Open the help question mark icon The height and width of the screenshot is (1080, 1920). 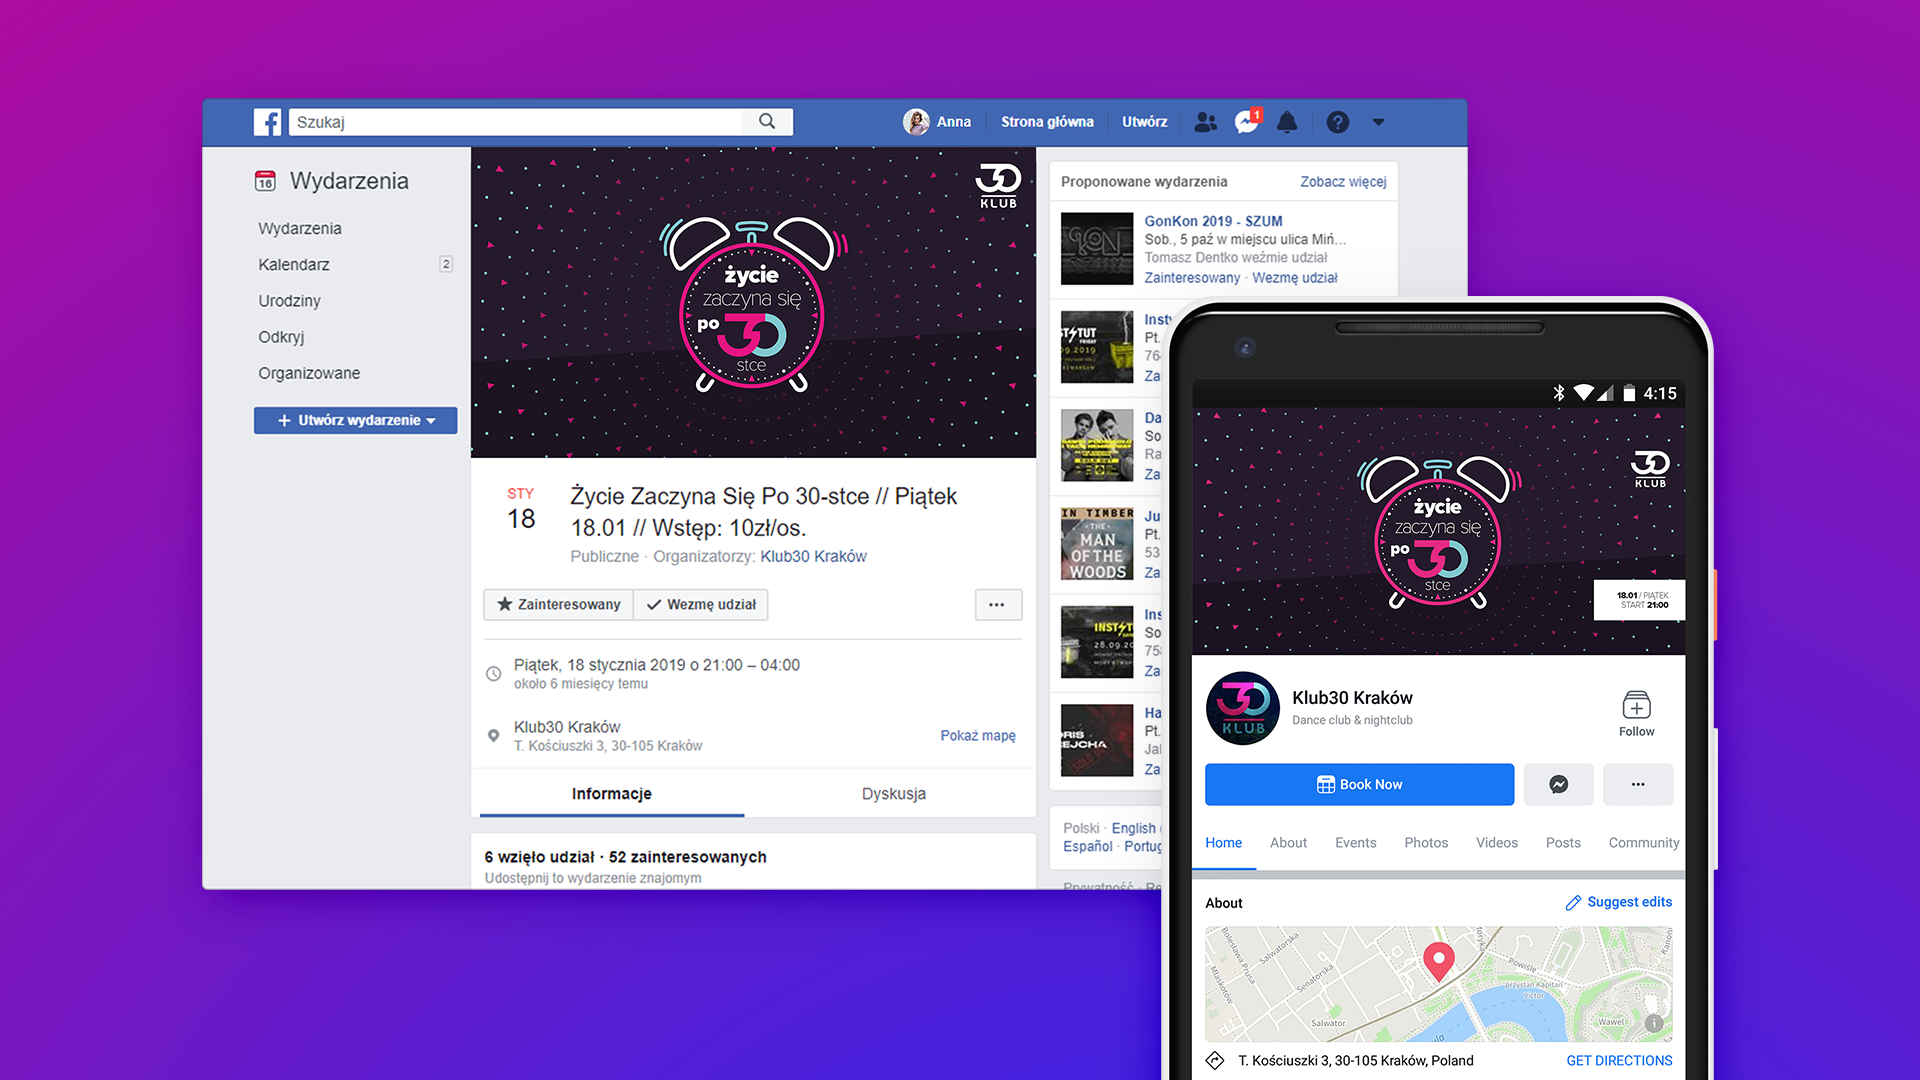1338,122
